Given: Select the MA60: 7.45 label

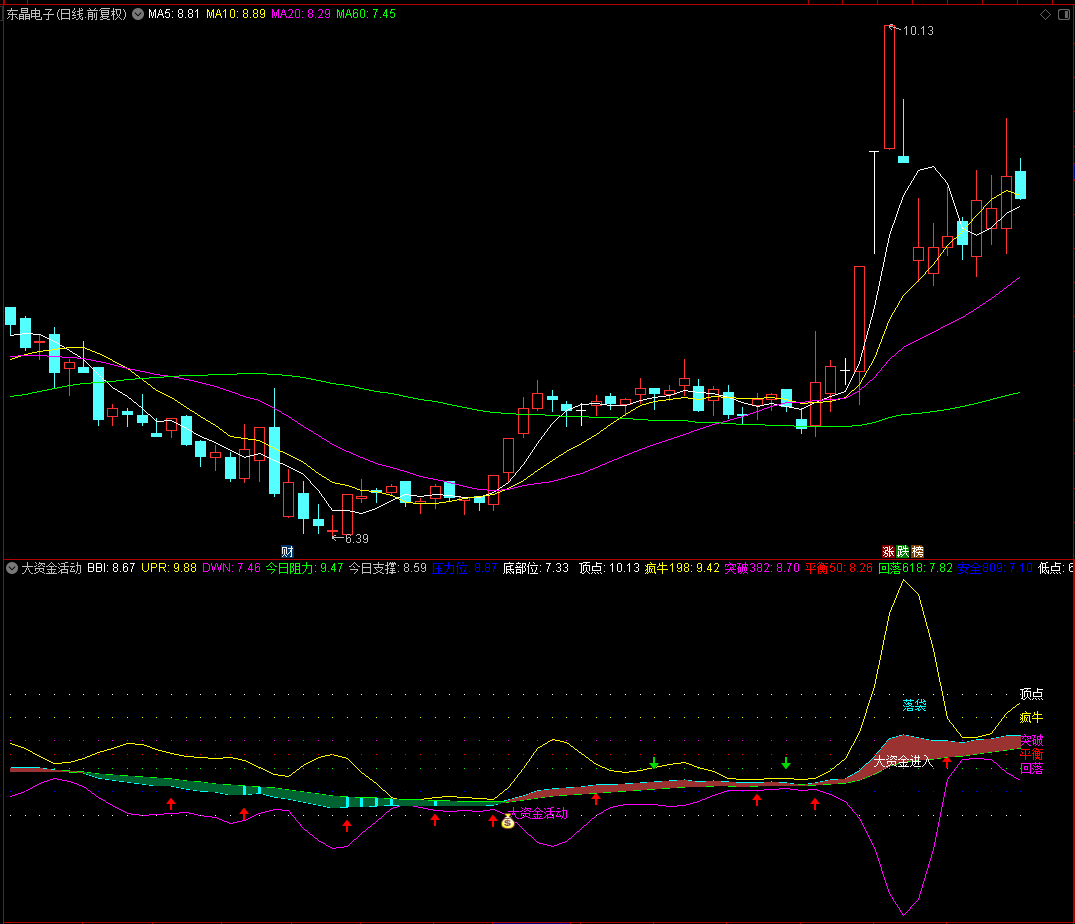Looking at the screenshot, I should tap(366, 14).
